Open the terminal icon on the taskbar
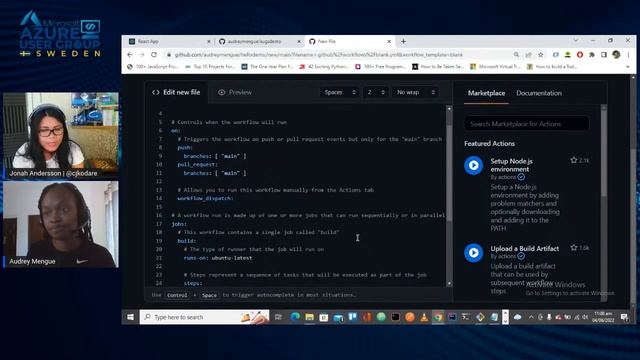 point(396,317)
